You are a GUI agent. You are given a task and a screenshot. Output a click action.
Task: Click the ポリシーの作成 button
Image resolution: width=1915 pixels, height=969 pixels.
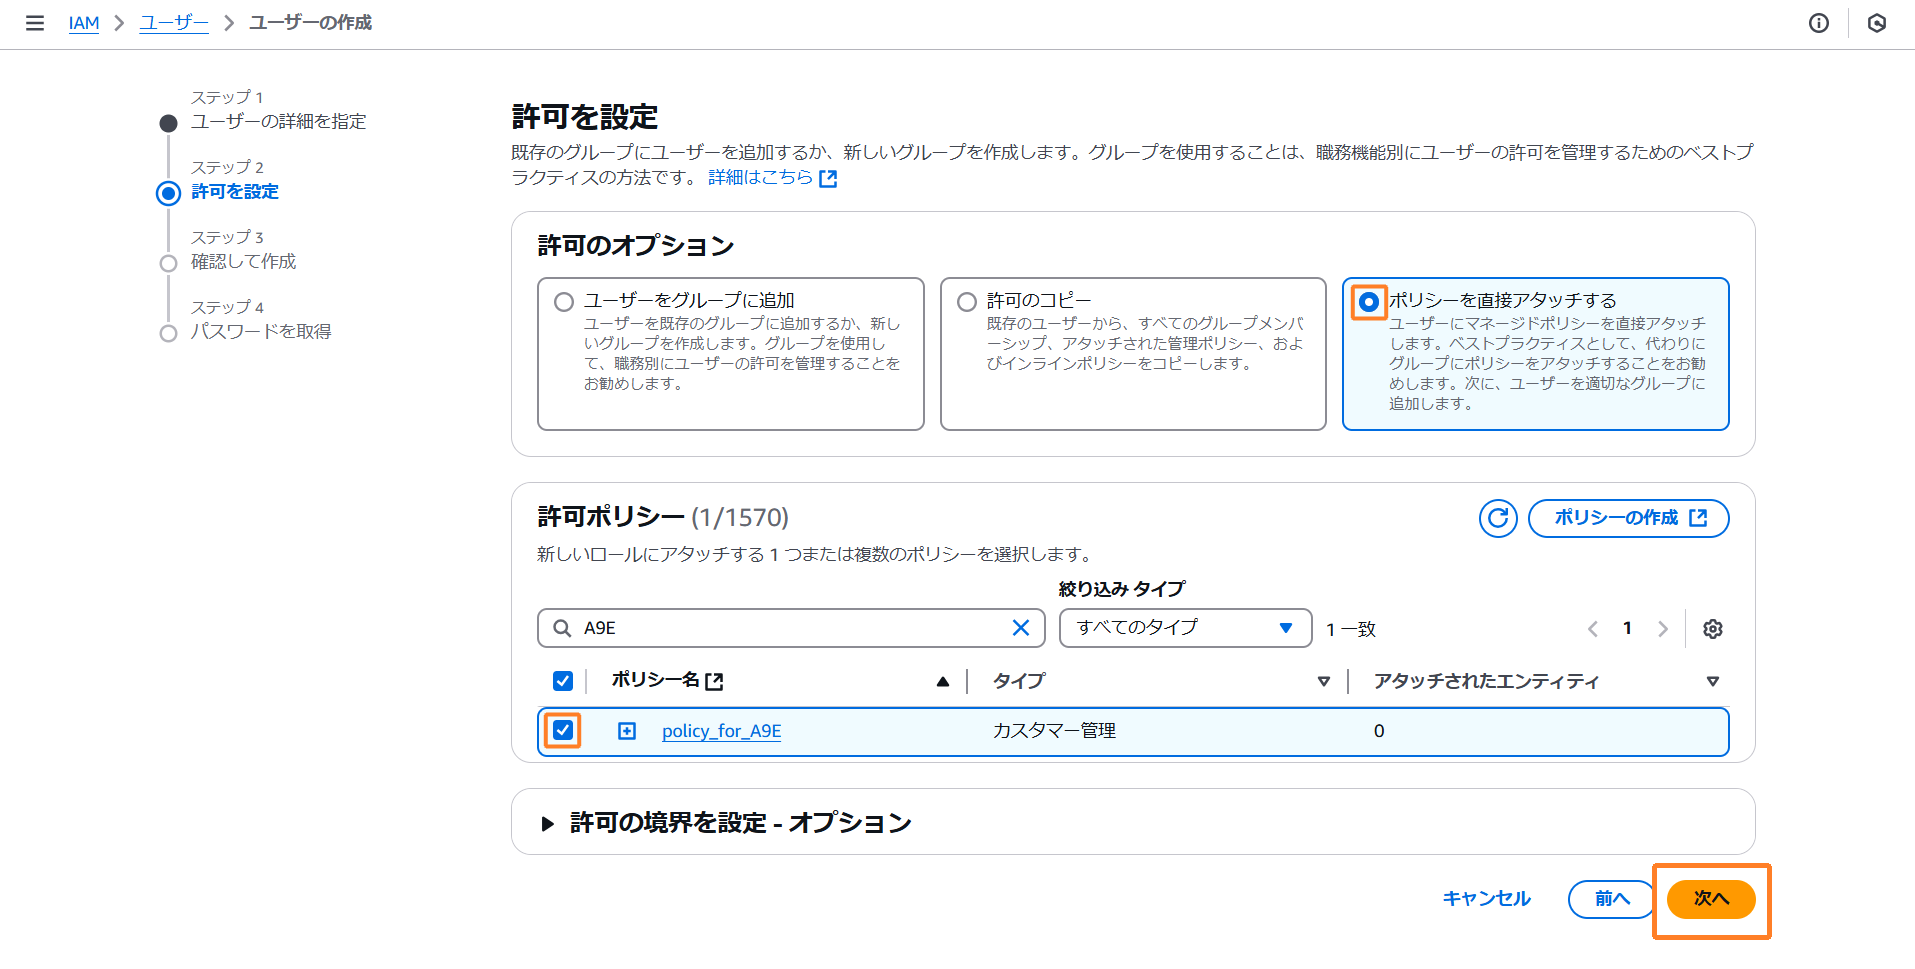[x=1628, y=518]
